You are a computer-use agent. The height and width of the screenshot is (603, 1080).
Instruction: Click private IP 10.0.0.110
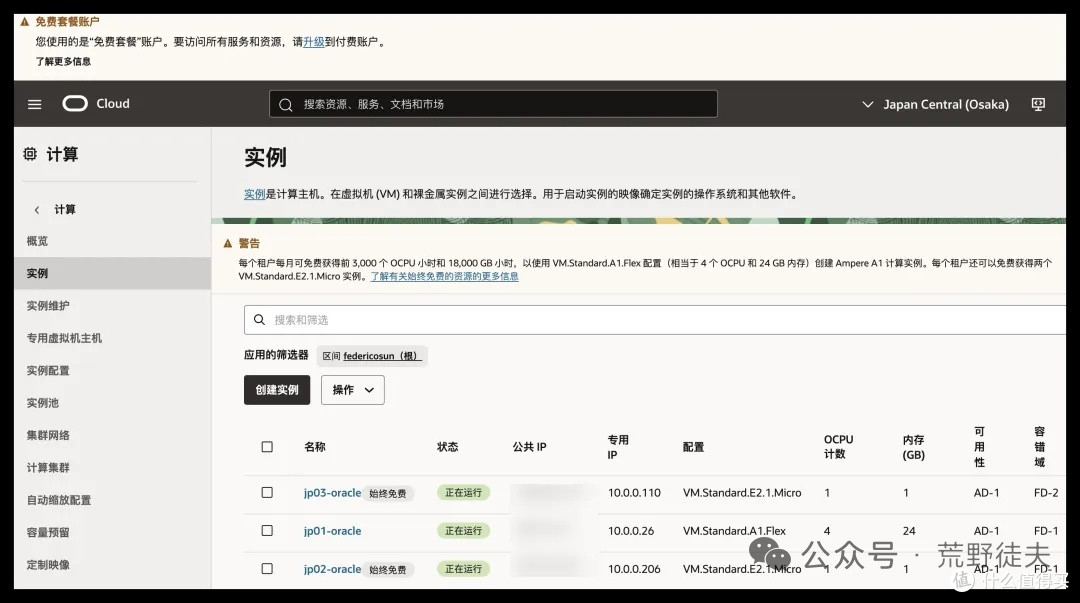point(634,493)
